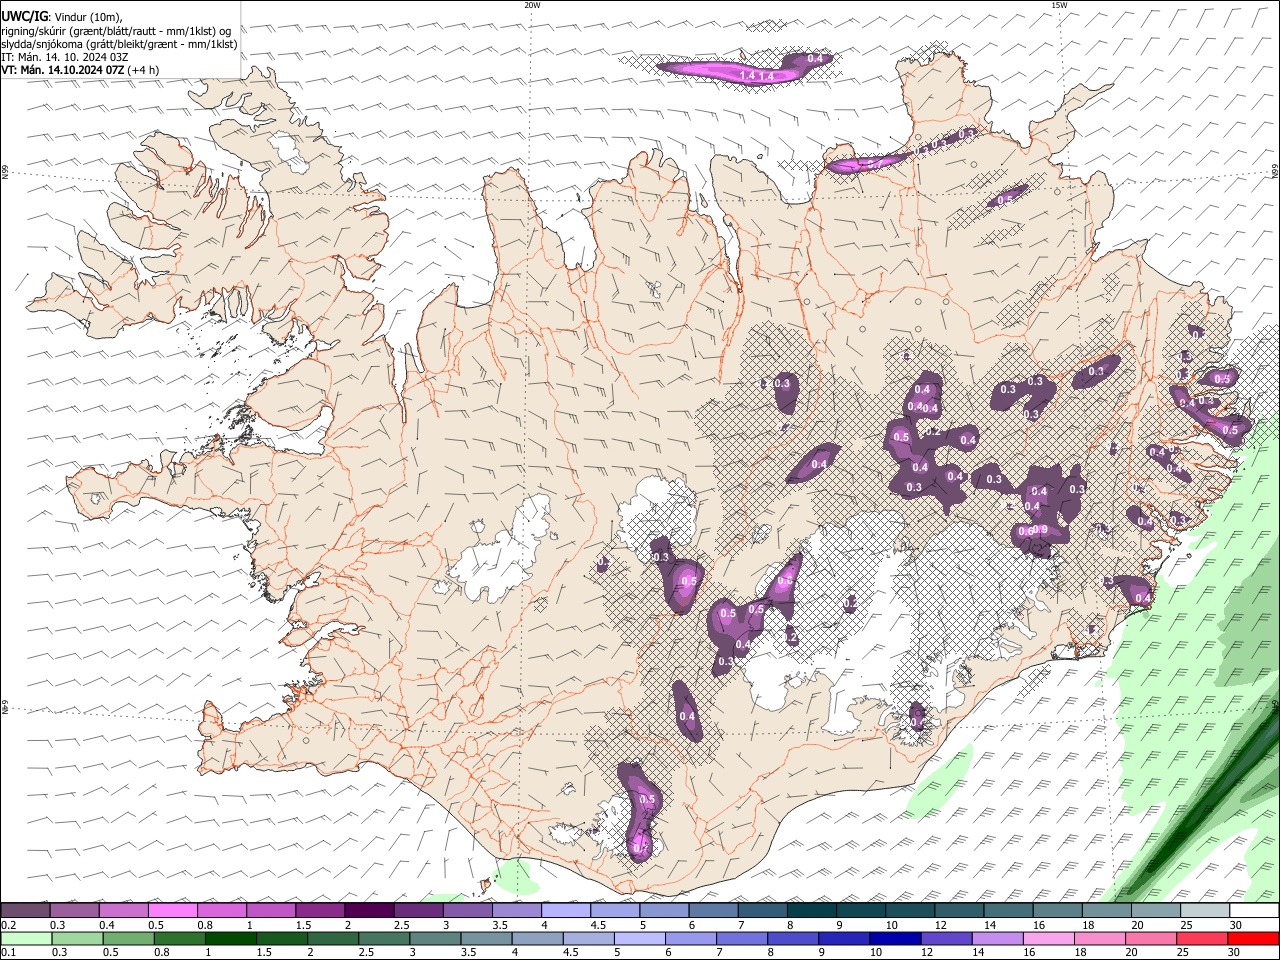The image size is (1280, 960).
Task: Click the lavender rain swatch labeled 14
Action: click(x=998, y=938)
